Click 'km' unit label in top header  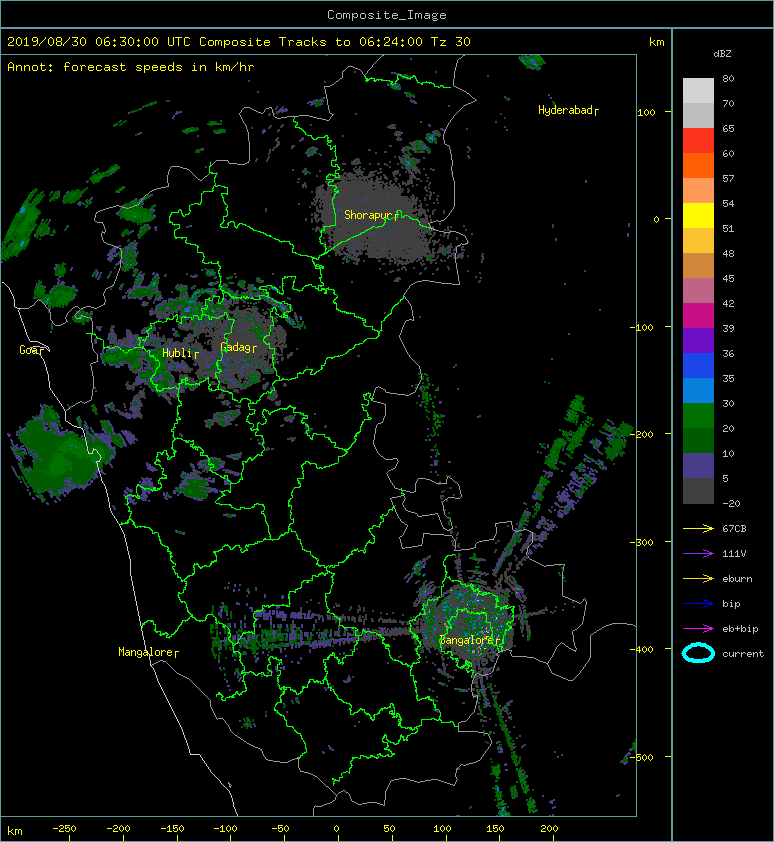pos(656,42)
